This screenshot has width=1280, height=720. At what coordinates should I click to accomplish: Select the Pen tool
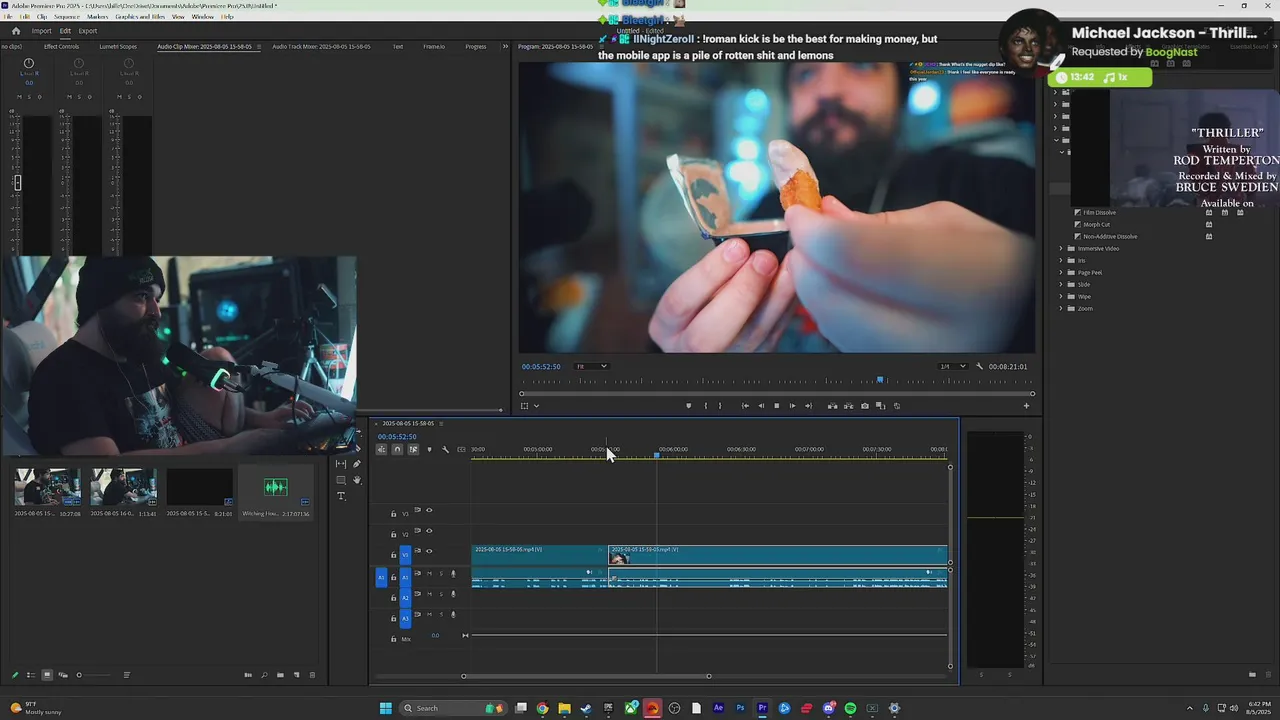coord(357,464)
